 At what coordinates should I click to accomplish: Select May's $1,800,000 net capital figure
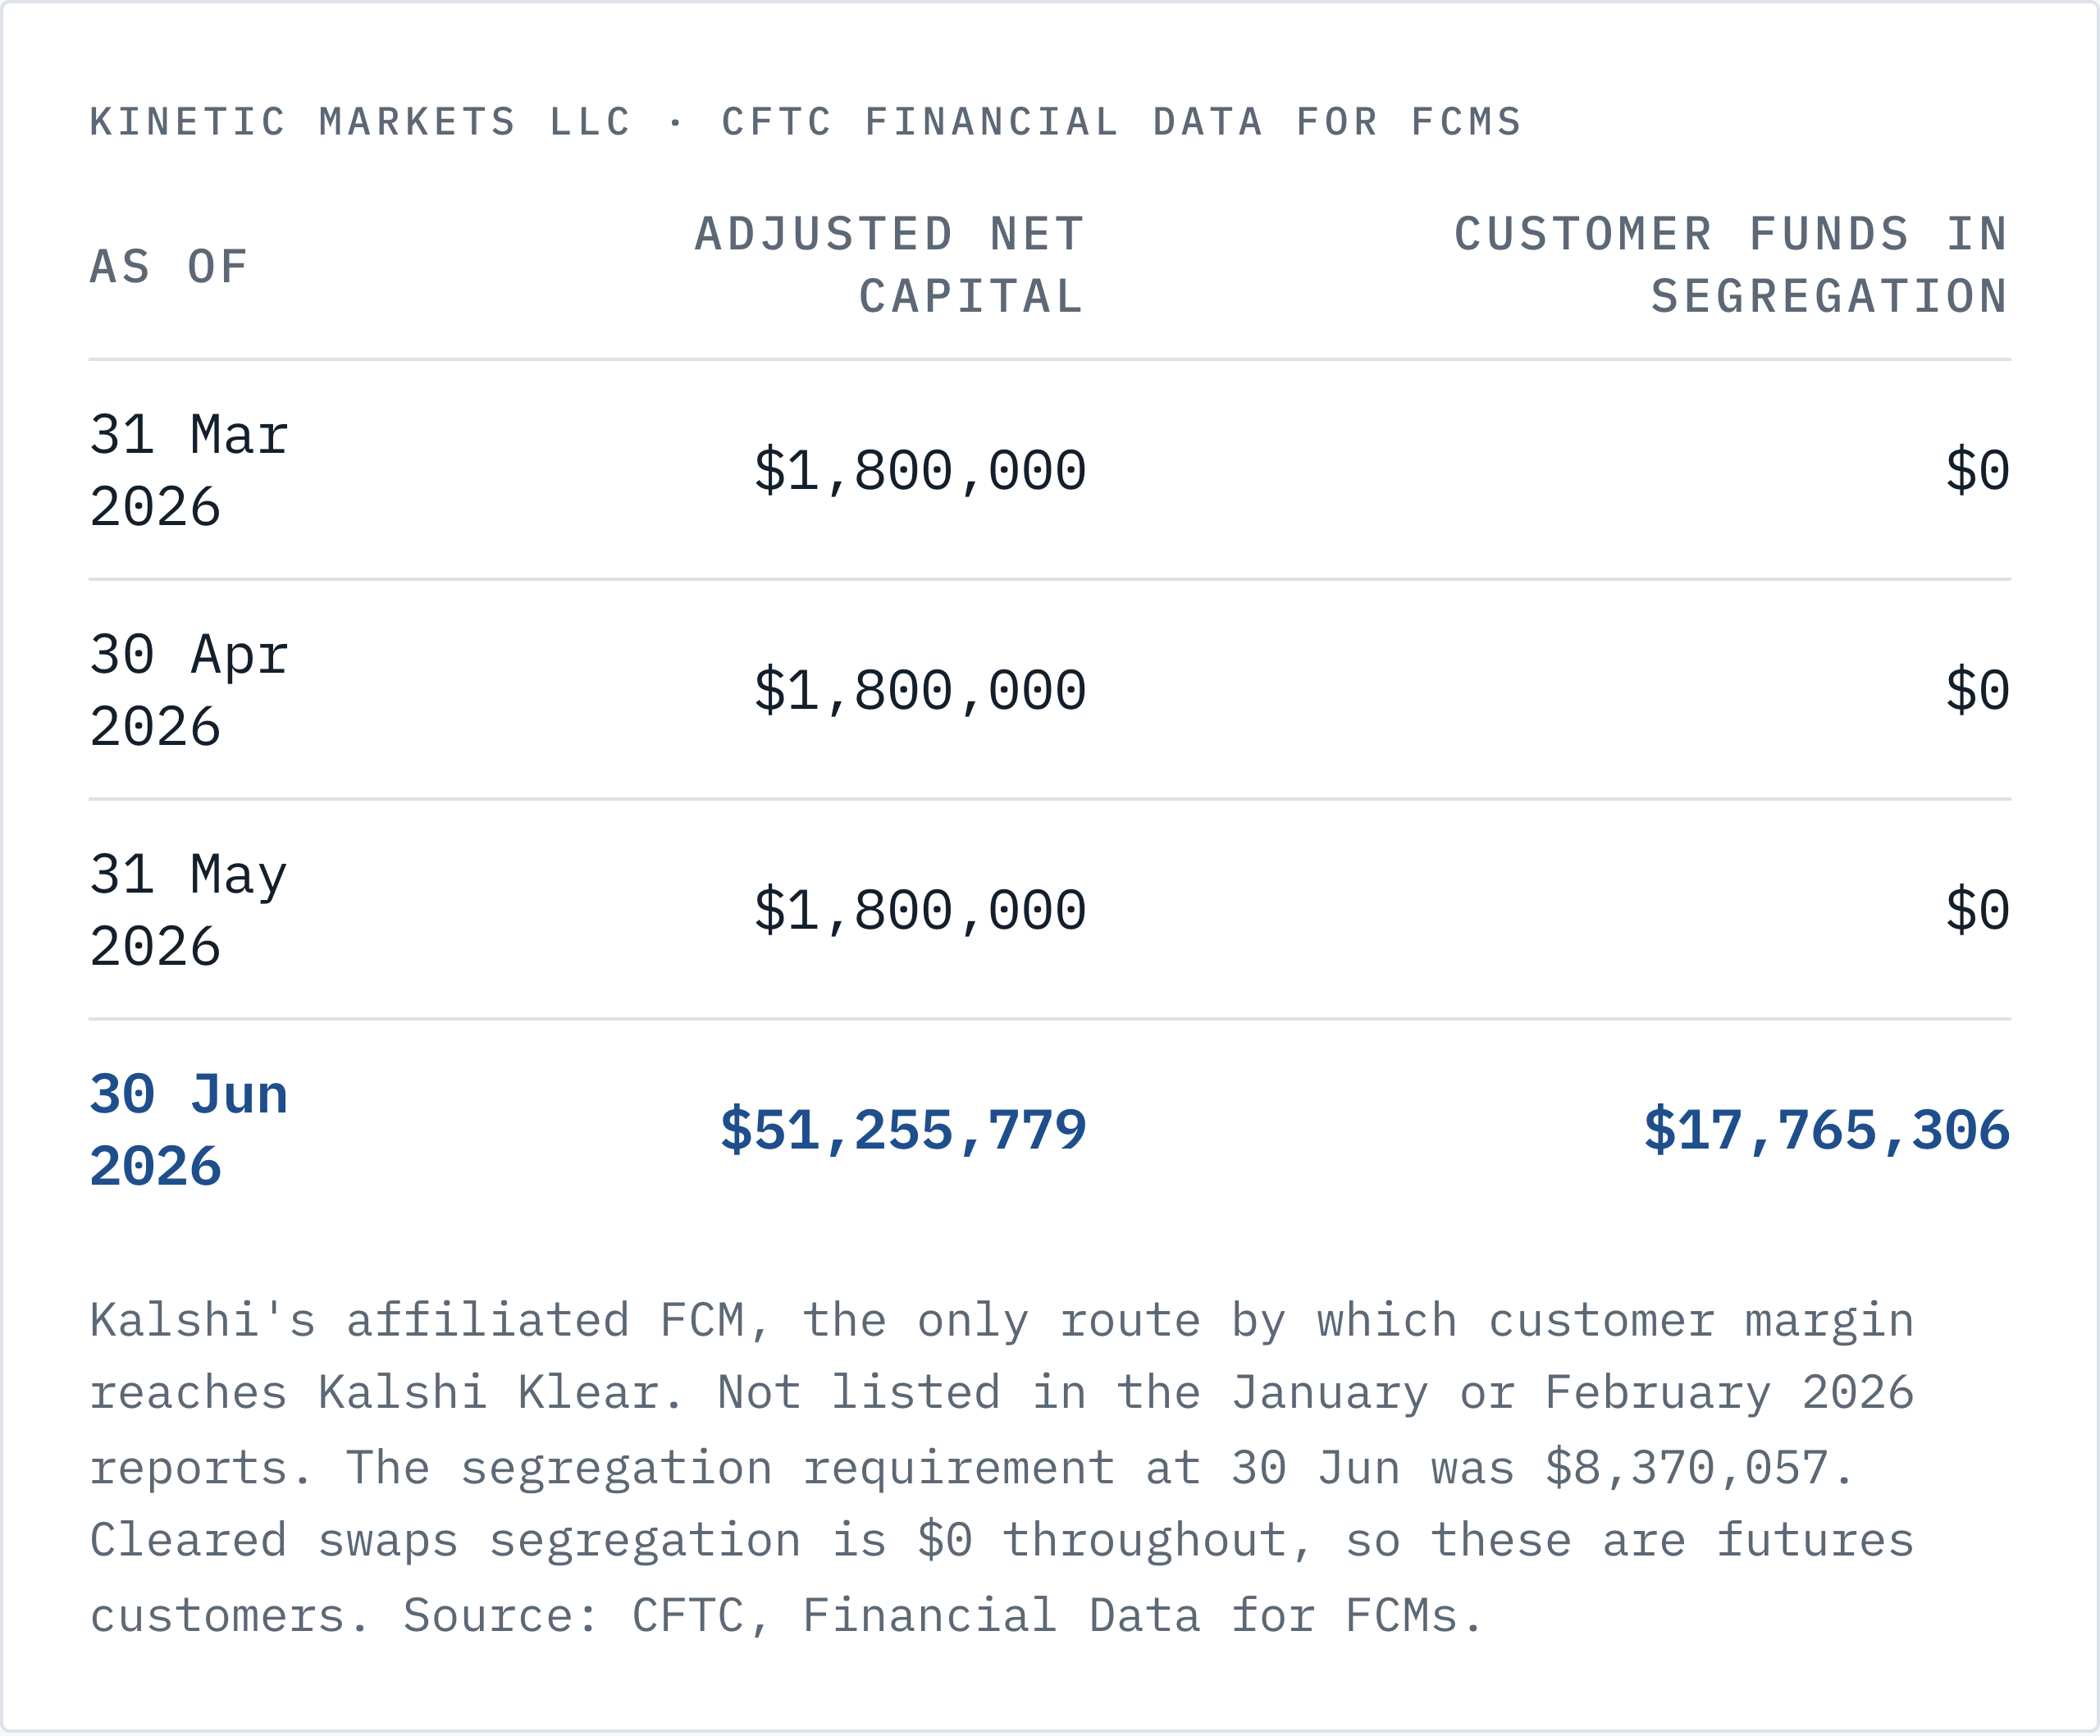(920, 910)
